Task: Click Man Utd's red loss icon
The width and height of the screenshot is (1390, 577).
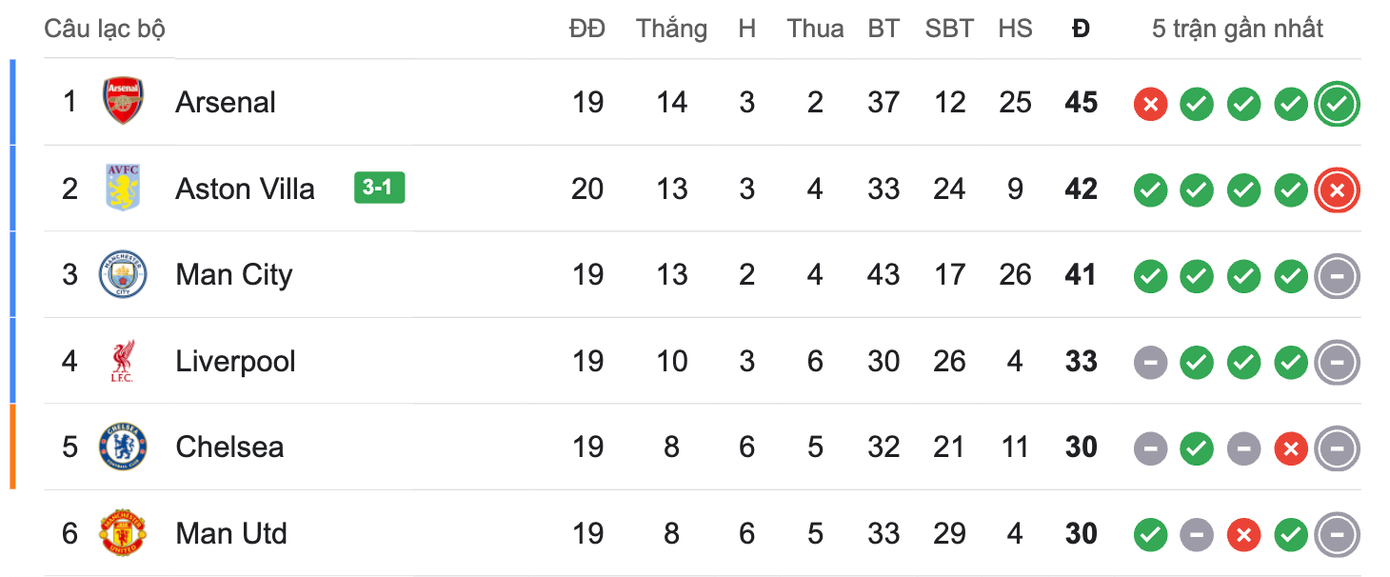Action: (1243, 535)
